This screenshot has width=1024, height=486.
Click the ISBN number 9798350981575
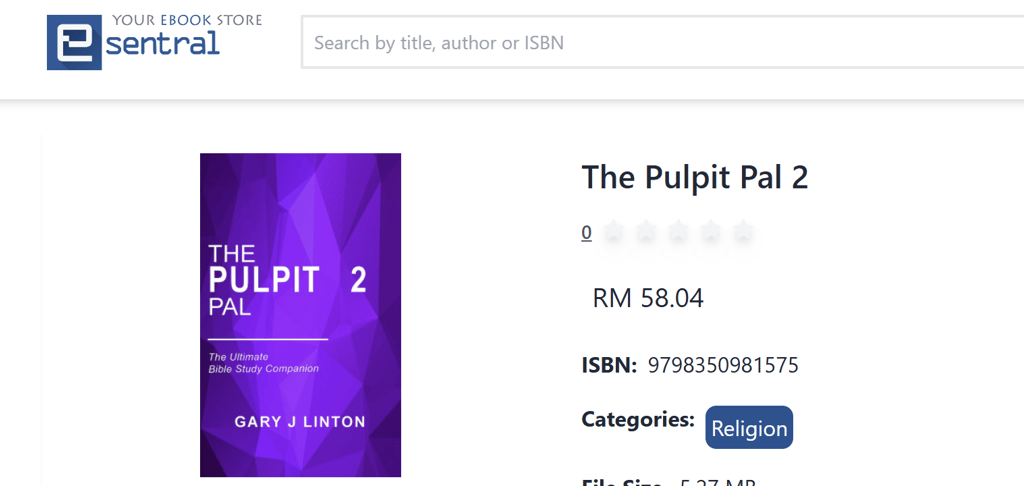[723, 365]
